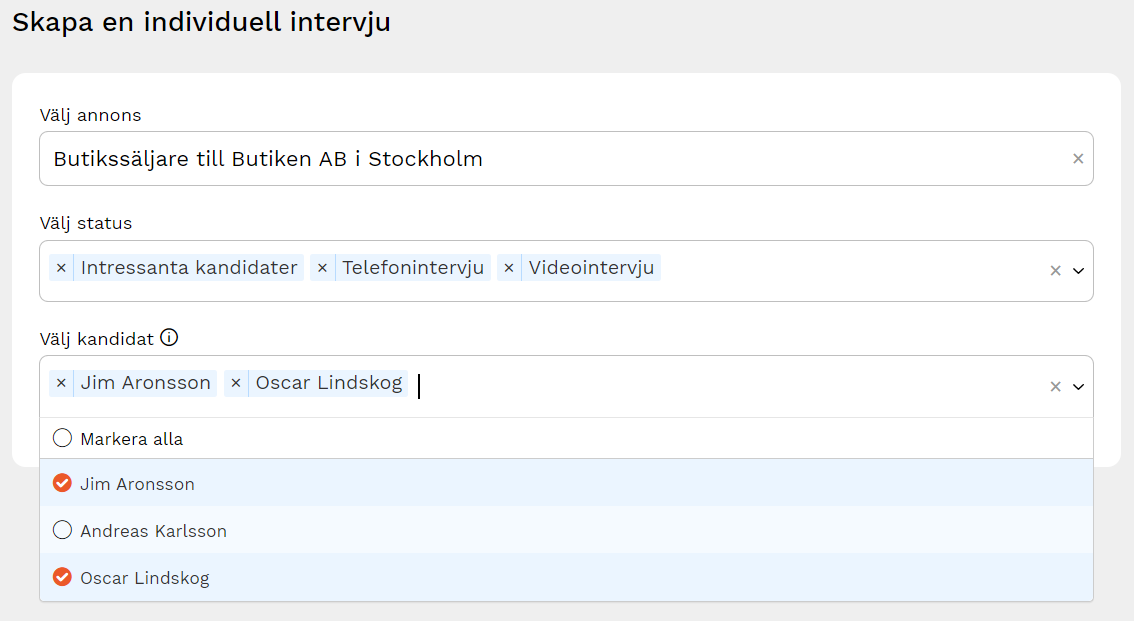The image size is (1134, 621).
Task: Clear the selected job ad field
Action: point(1078,159)
